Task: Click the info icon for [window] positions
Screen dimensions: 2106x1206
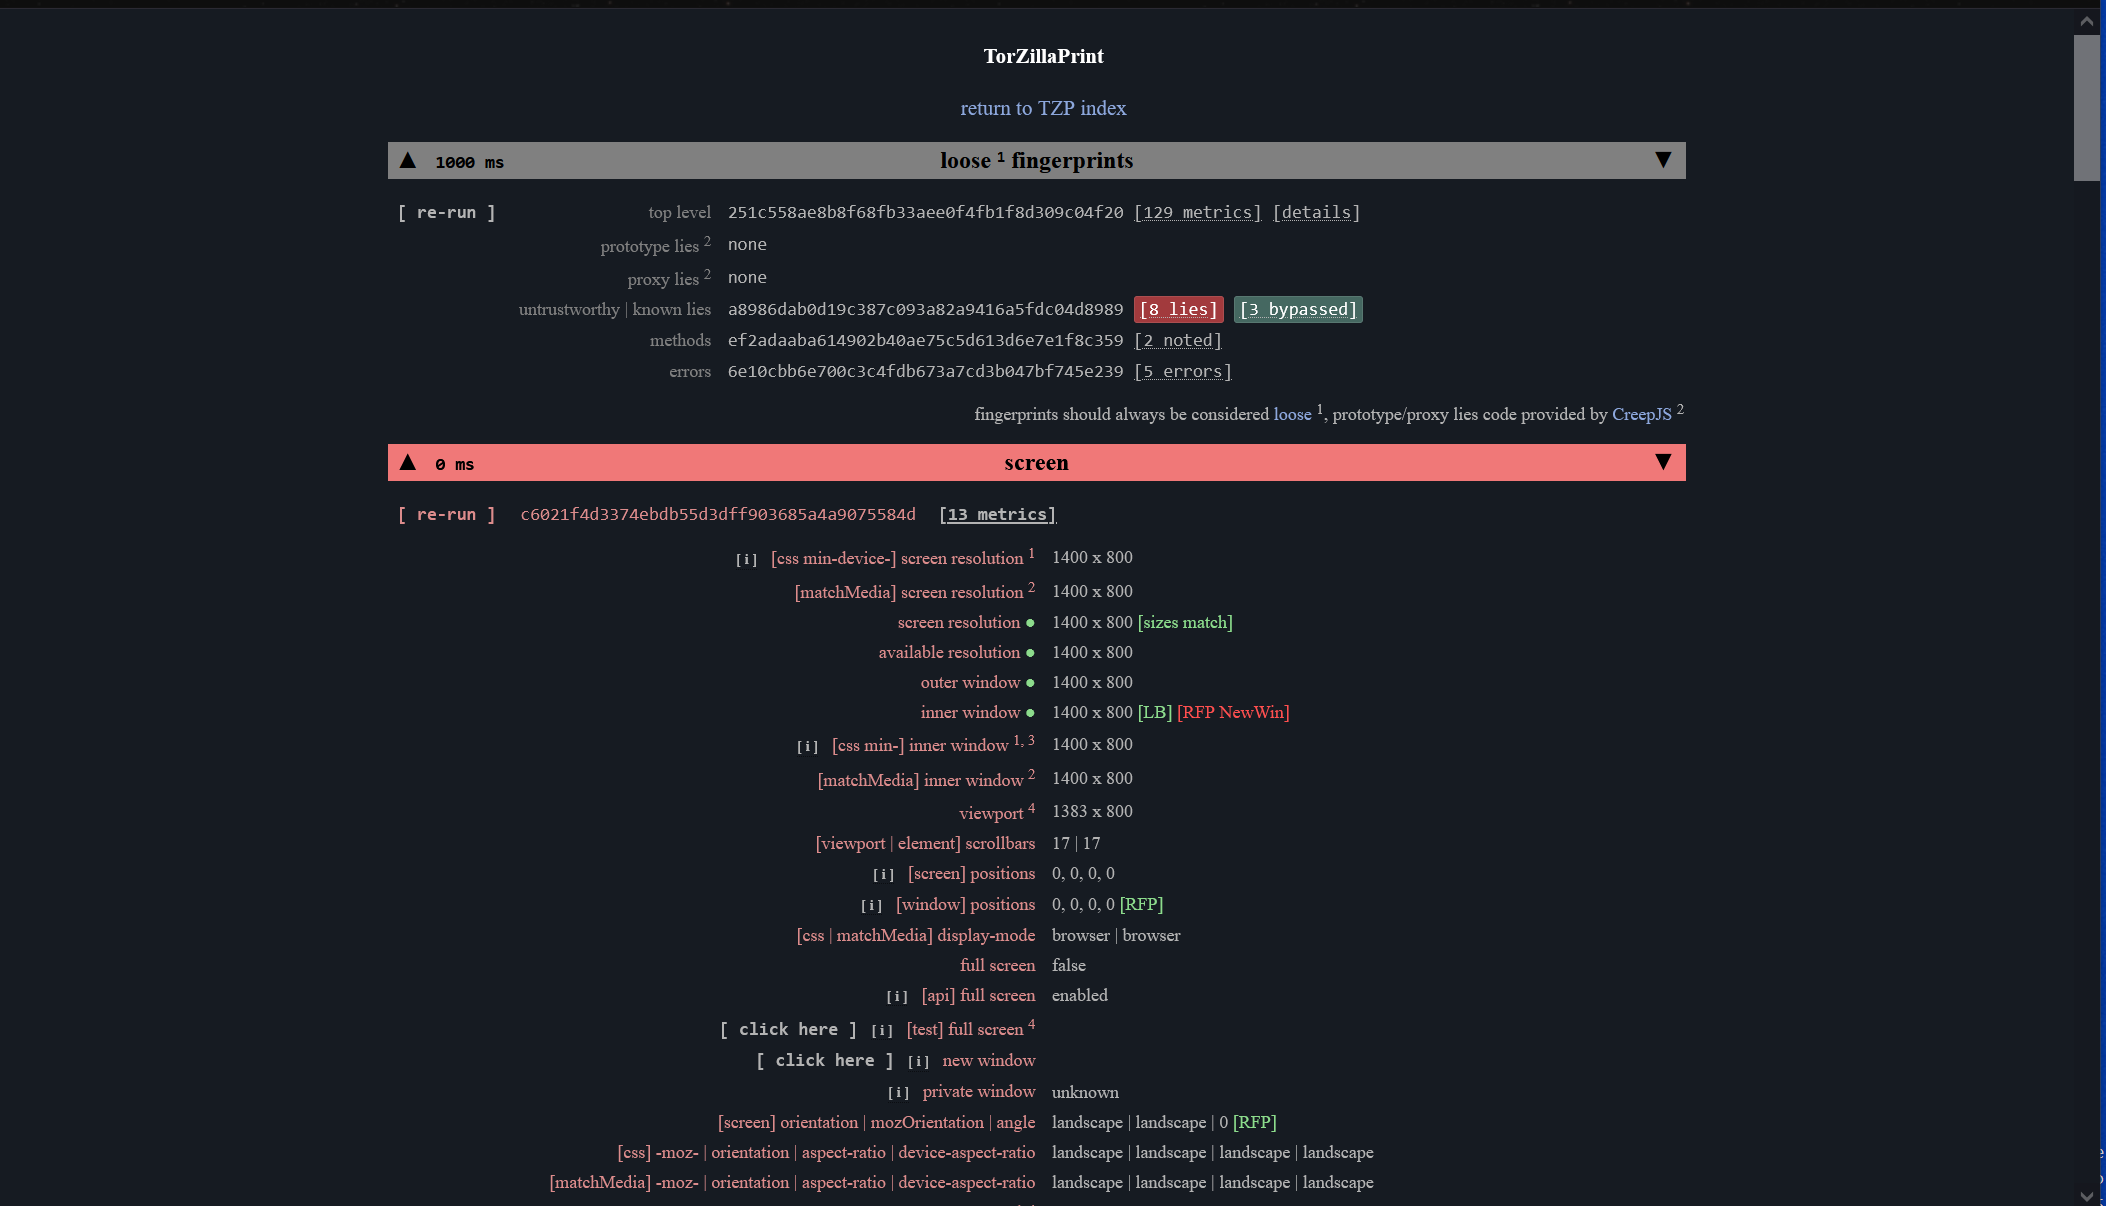Action: point(871,905)
